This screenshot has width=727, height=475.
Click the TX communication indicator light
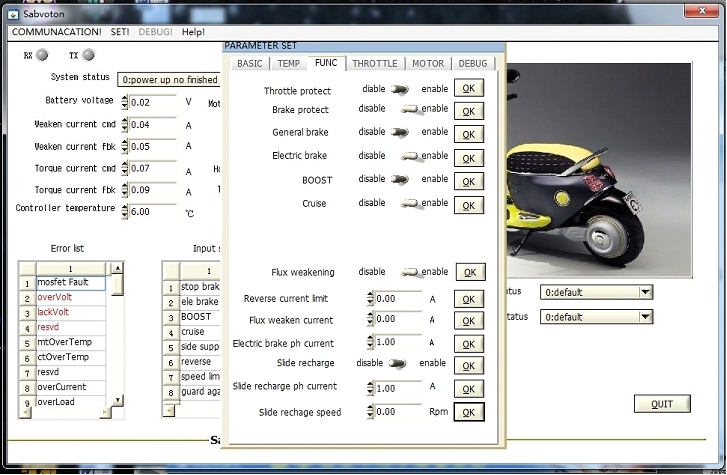(88, 55)
